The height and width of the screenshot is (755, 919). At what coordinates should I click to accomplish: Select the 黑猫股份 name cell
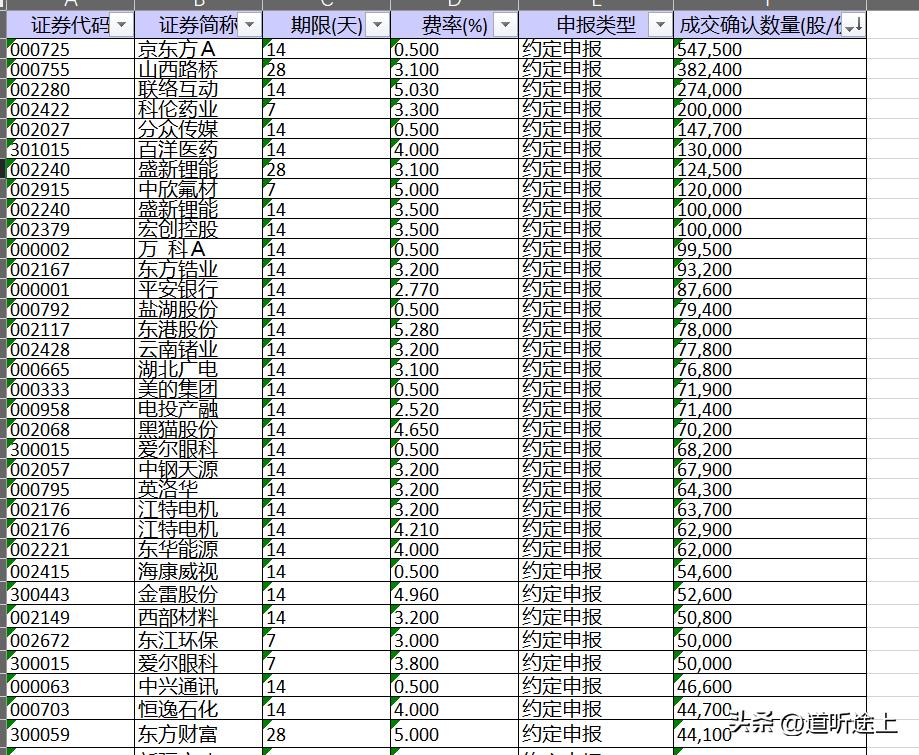(198, 429)
